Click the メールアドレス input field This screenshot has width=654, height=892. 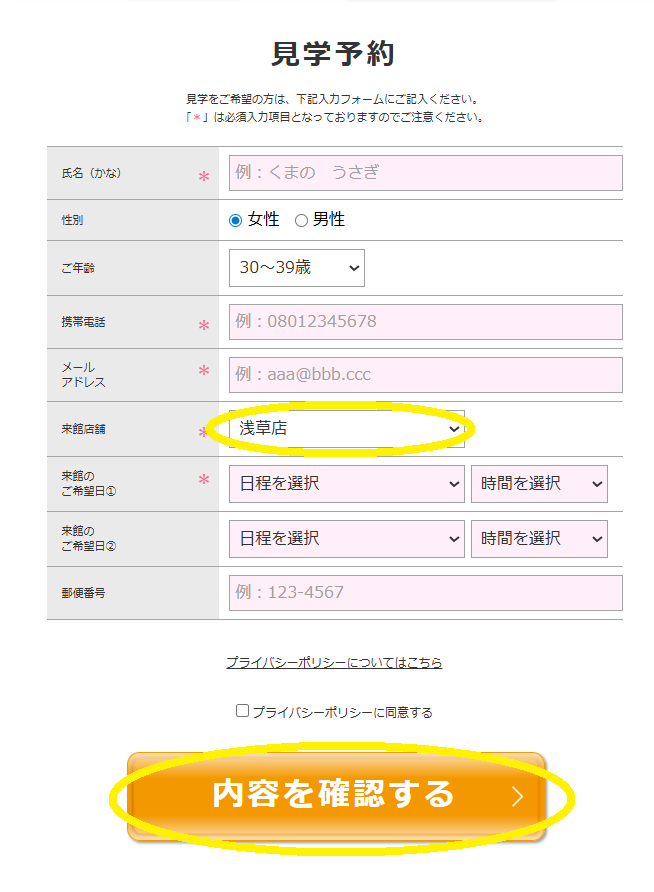pos(426,375)
